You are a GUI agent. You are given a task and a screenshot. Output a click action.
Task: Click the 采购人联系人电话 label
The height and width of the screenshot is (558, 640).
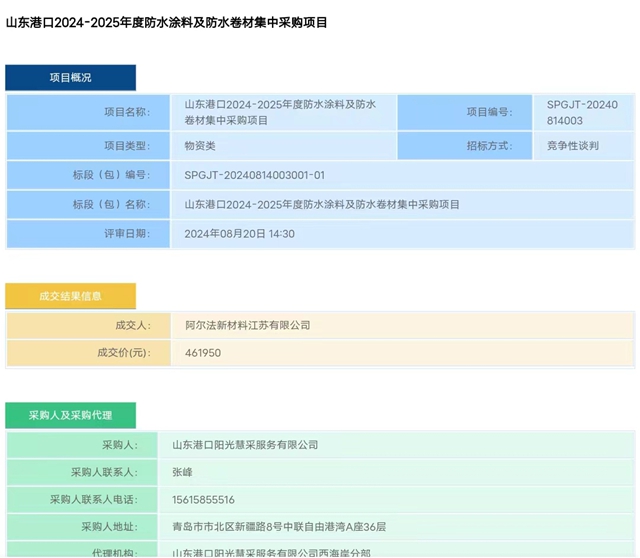coord(94,500)
